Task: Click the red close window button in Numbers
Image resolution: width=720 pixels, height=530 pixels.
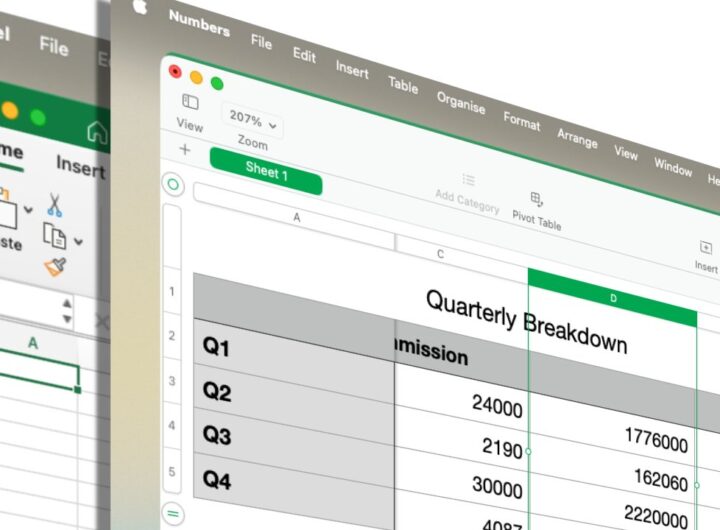Action: pyautogui.click(x=175, y=71)
